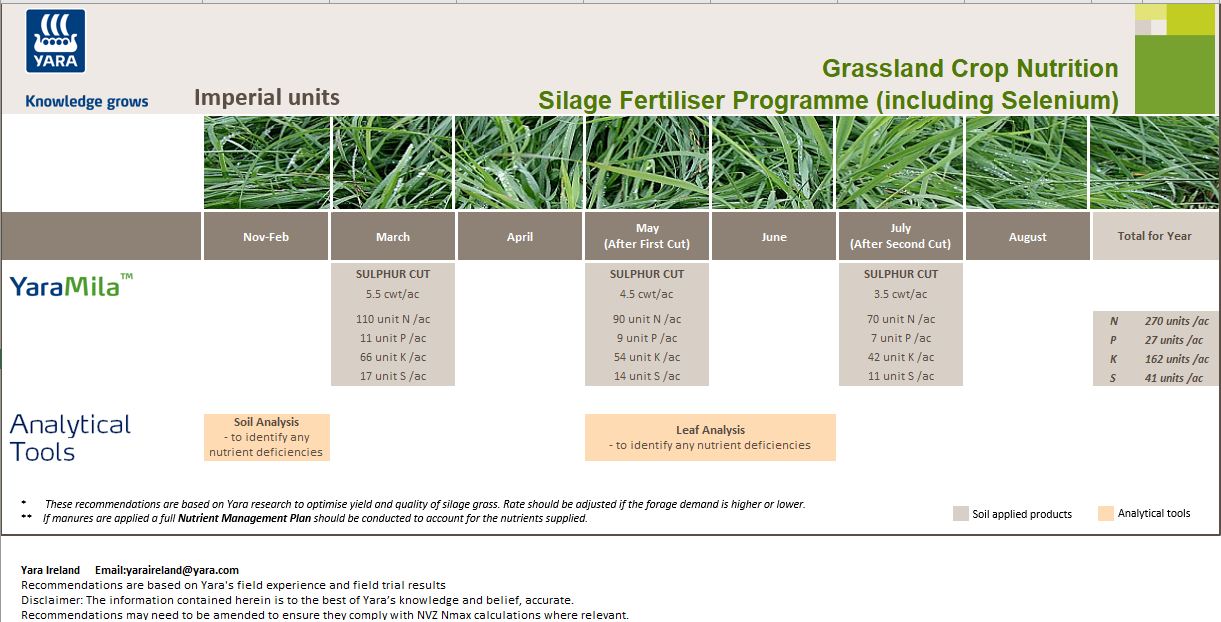1221x622 pixels.
Task: Switch to the Nov-Feb column header
Action: (265, 236)
